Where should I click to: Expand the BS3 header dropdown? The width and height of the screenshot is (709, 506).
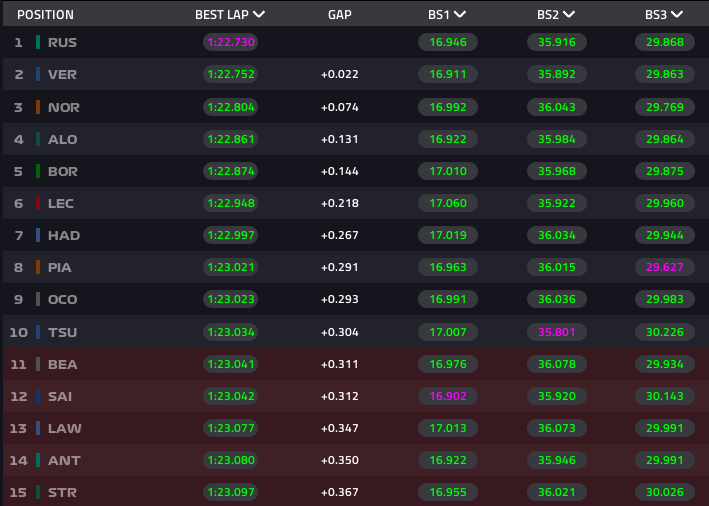tap(677, 15)
